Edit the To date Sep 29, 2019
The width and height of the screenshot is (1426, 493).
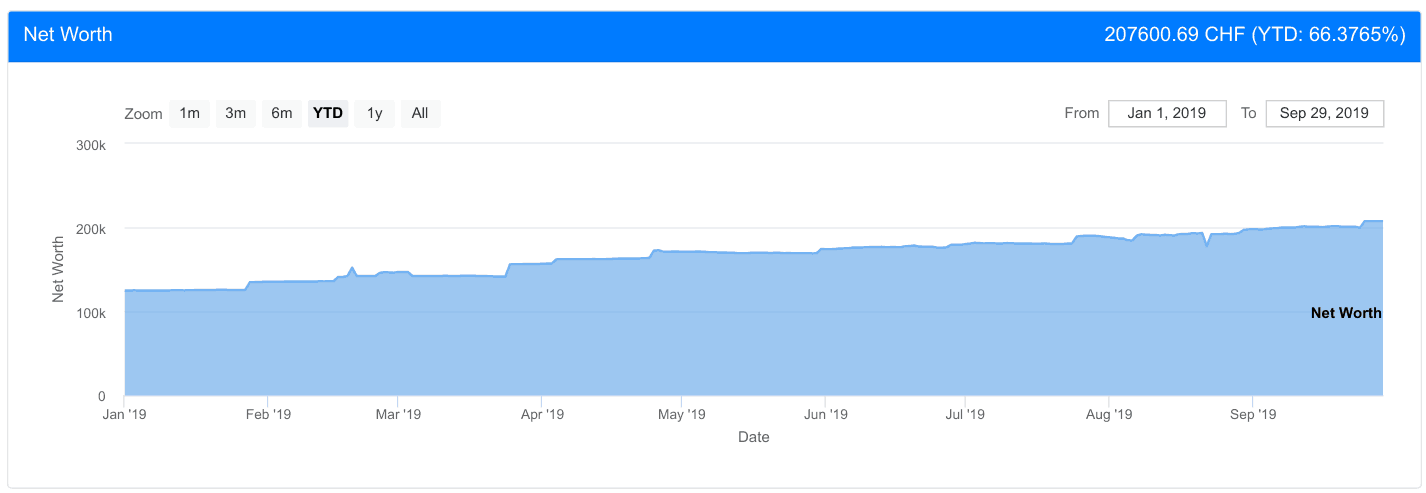pyautogui.click(x=1325, y=113)
